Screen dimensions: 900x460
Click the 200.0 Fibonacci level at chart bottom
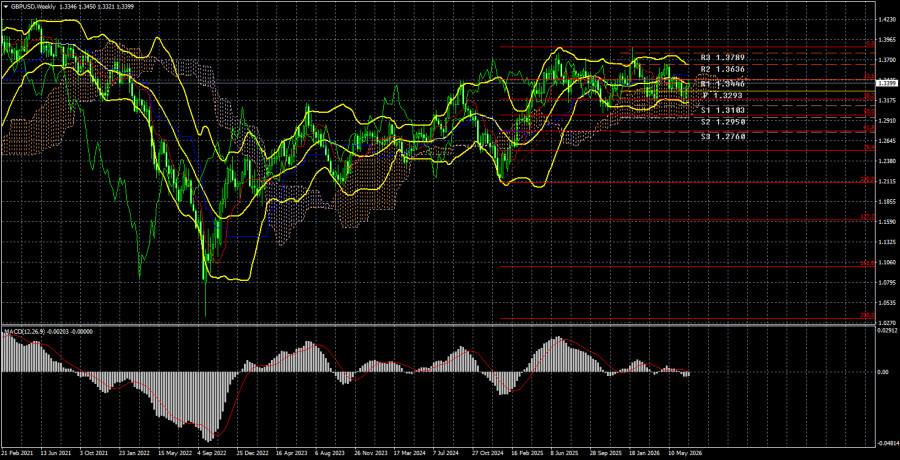tap(867, 315)
